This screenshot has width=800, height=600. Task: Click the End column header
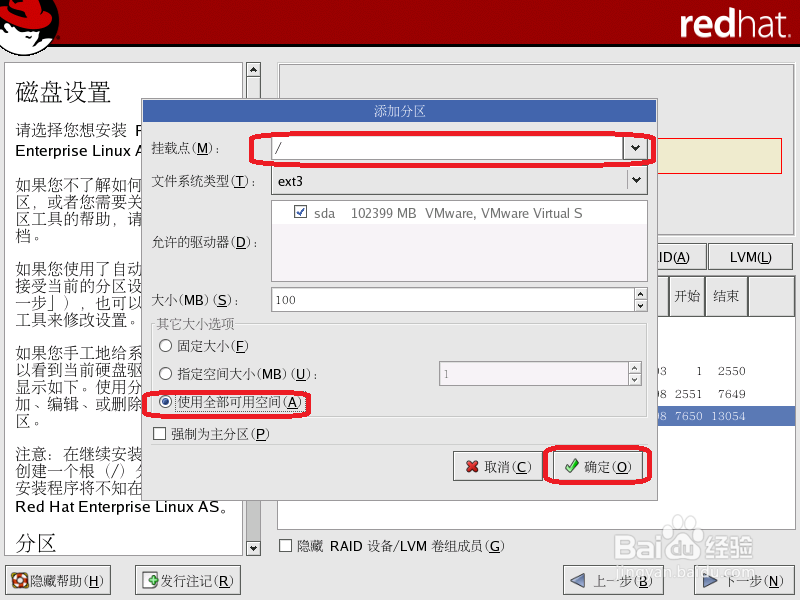tap(726, 296)
